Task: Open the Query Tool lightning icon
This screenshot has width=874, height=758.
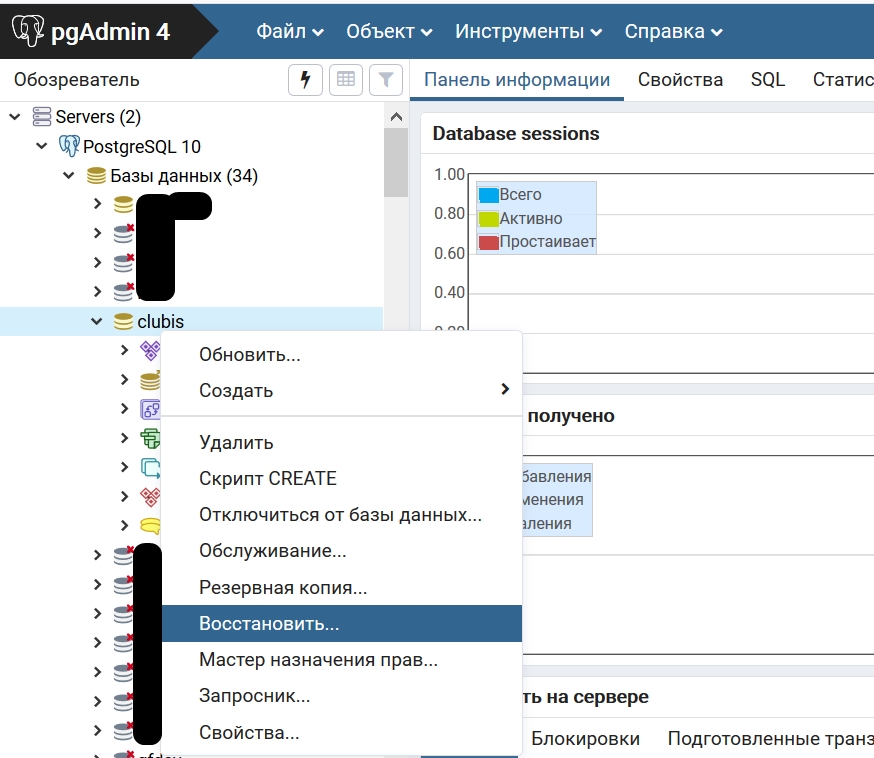Action: pos(305,80)
